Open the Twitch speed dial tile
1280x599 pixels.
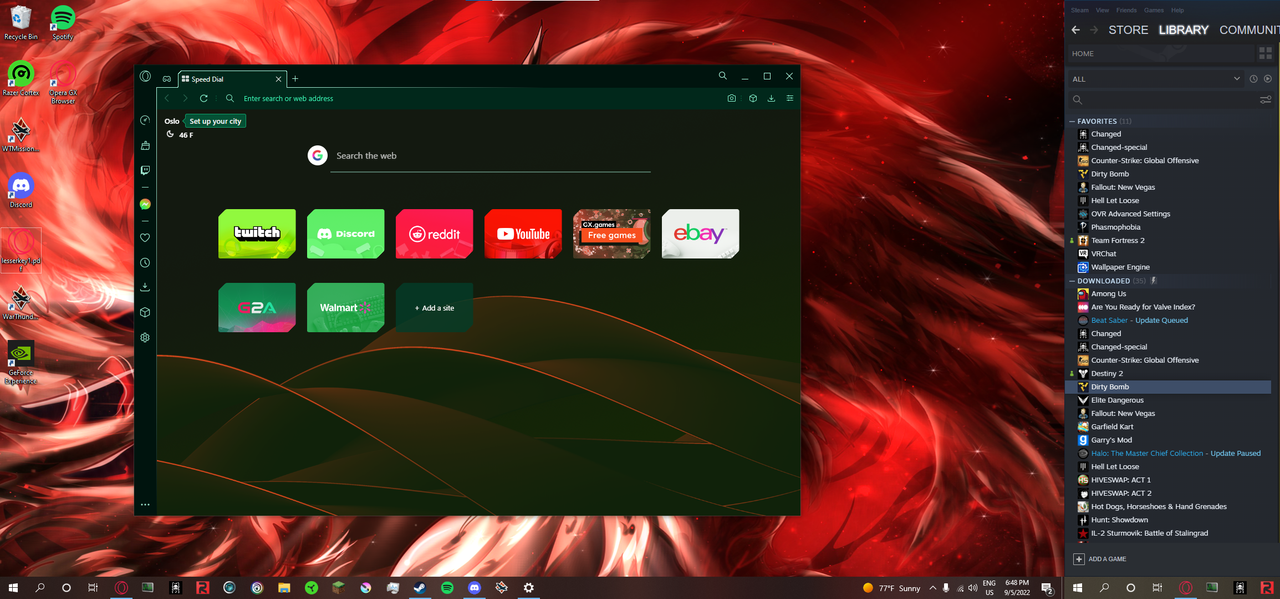pos(257,234)
